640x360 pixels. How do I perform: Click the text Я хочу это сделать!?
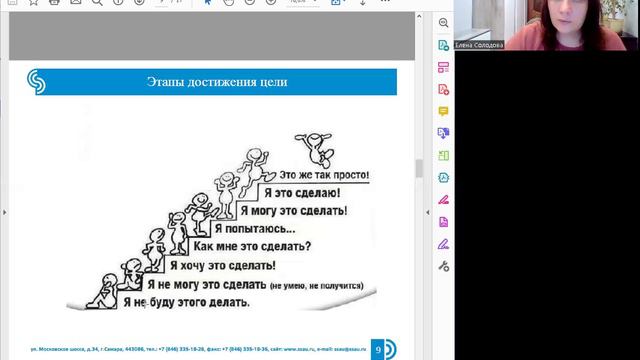[x=223, y=265]
